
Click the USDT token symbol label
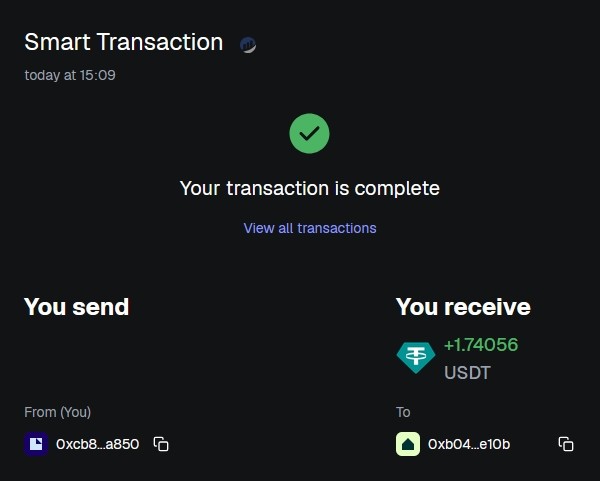(467, 372)
